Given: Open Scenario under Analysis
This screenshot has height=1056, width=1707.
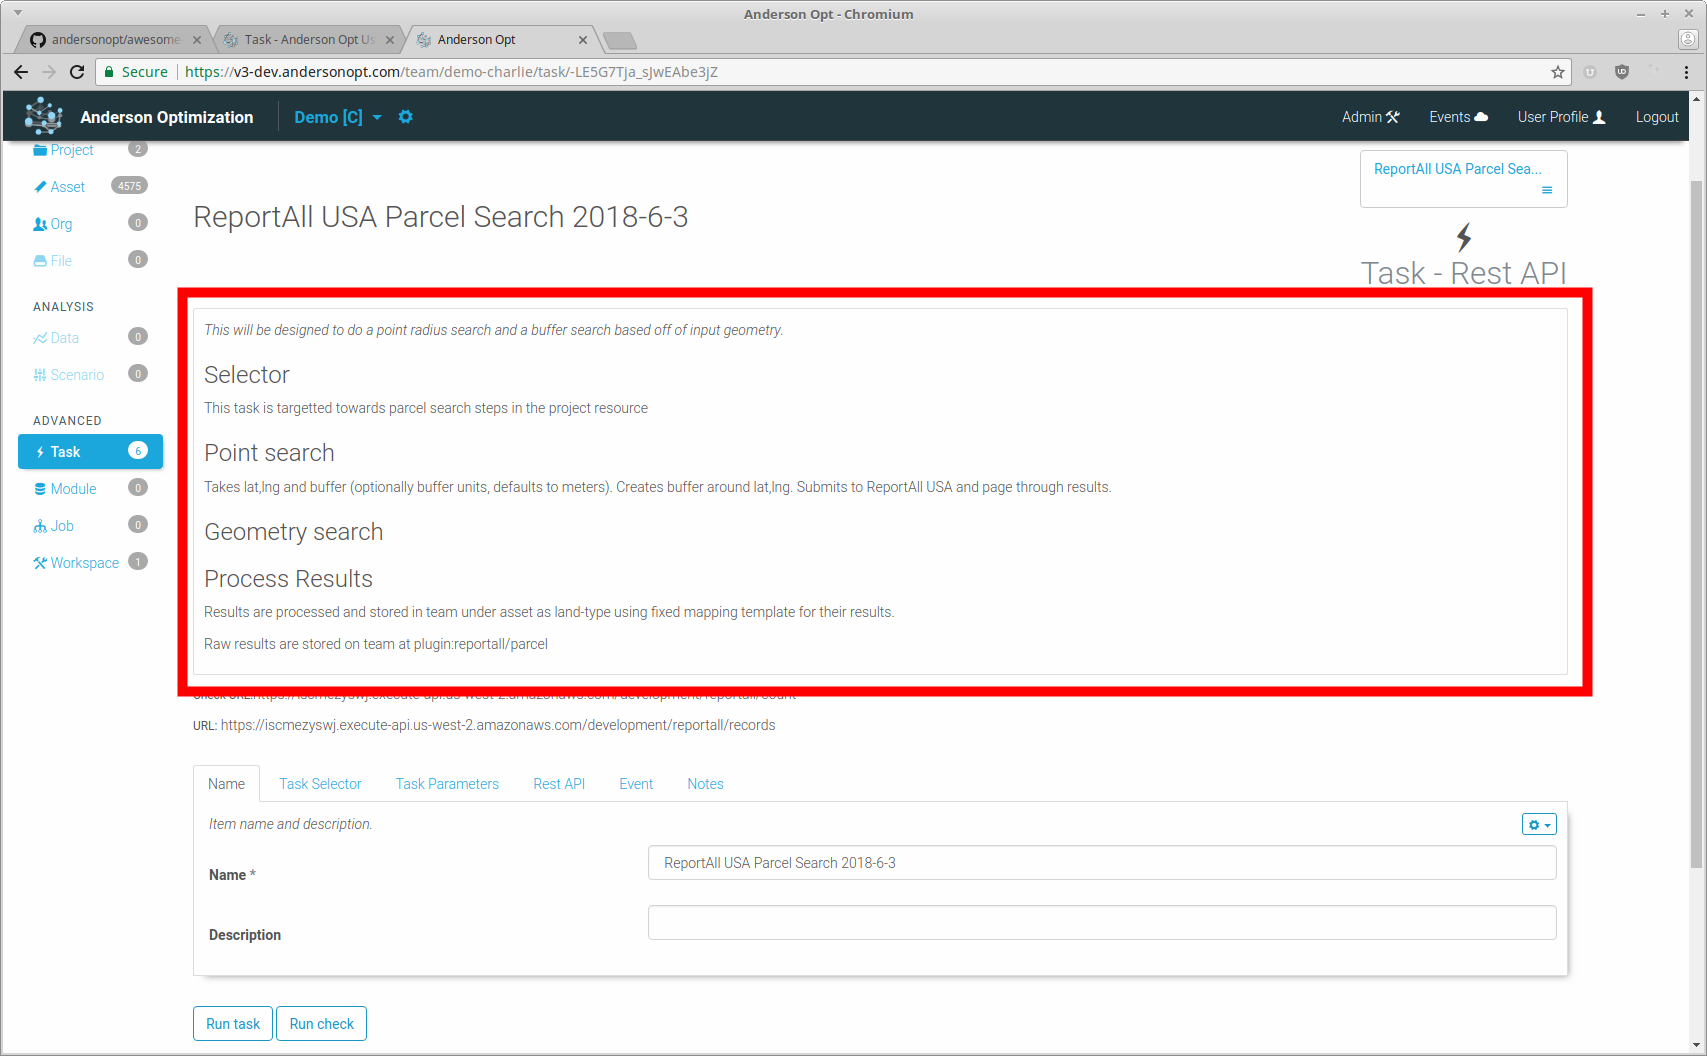Looking at the screenshot, I should 77,375.
